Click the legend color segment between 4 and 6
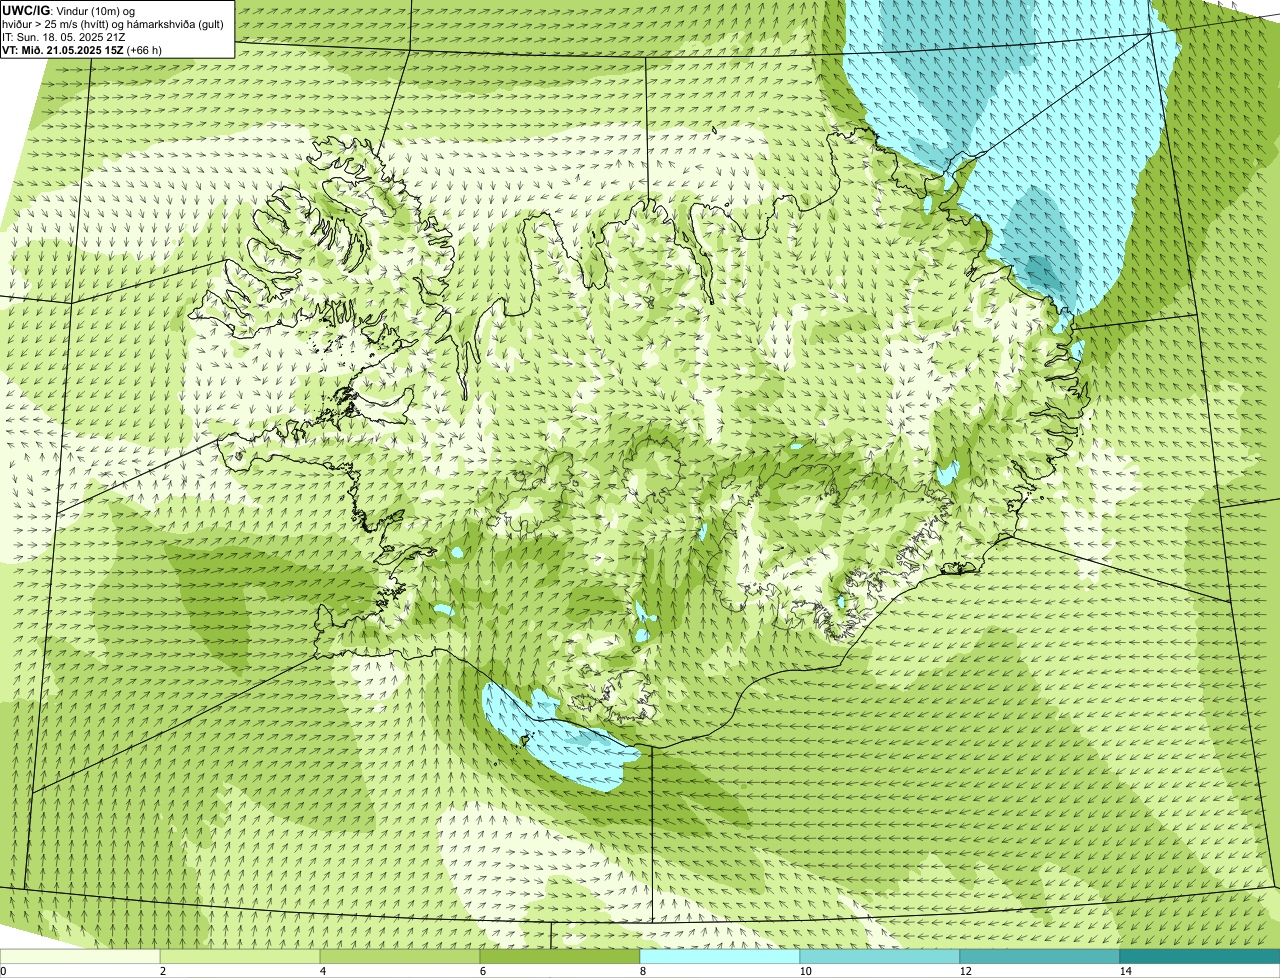The width and height of the screenshot is (1280, 978). (x=400, y=956)
